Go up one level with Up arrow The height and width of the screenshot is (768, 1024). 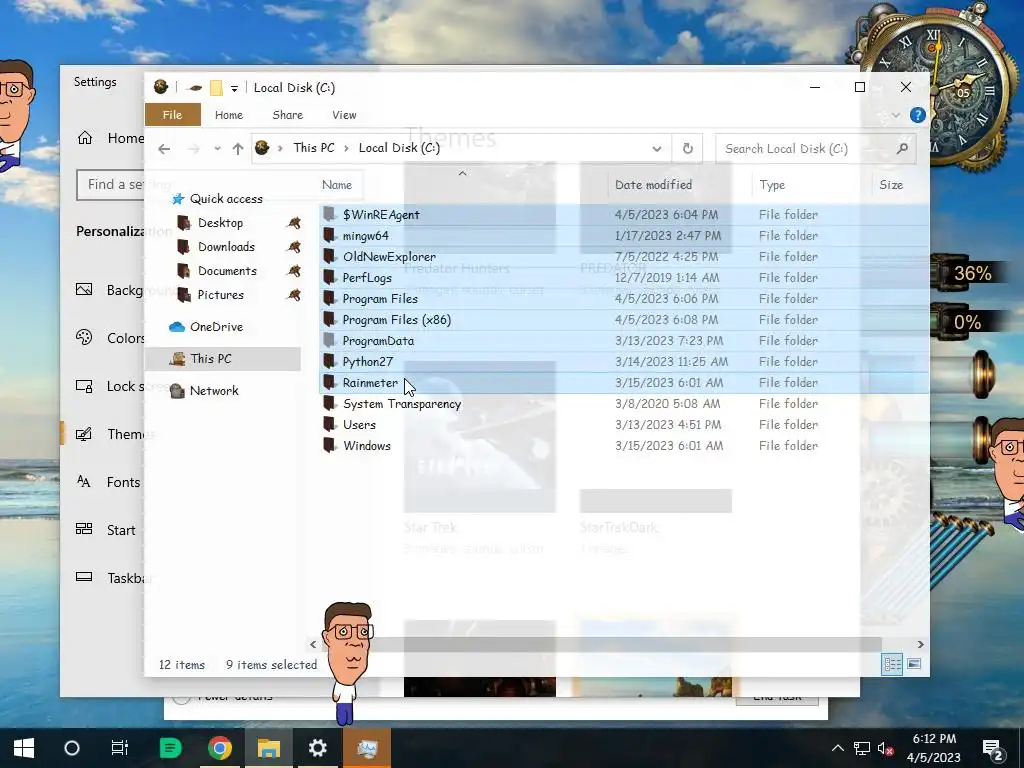click(238, 149)
